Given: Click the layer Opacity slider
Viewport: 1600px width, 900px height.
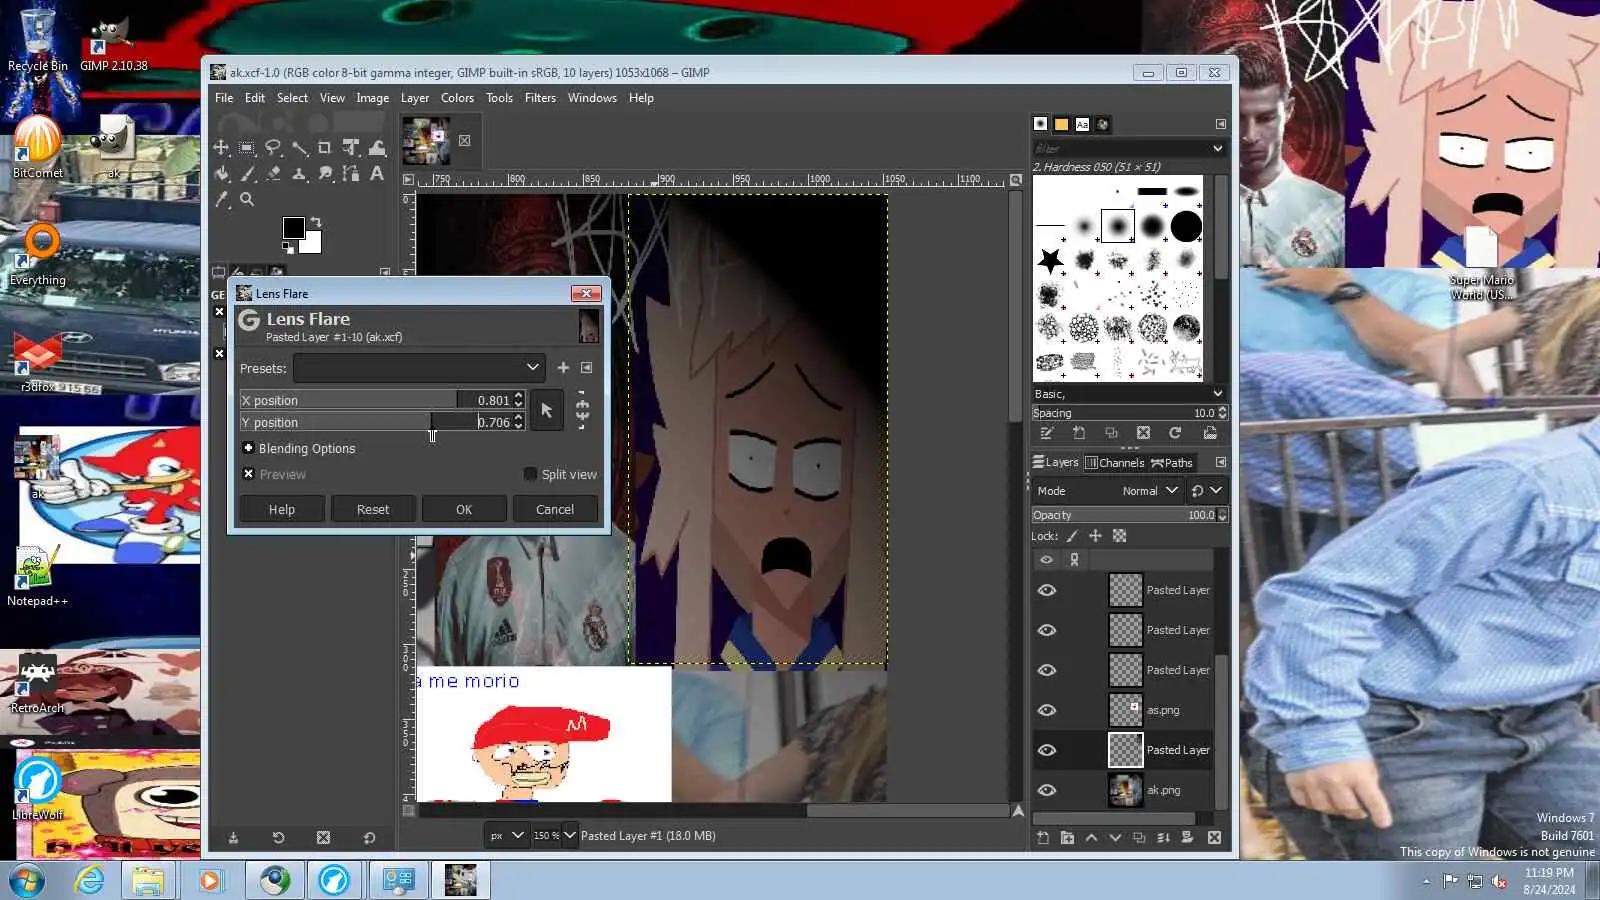Looking at the screenshot, I should pyautogui.click(x=1129, y=515).
